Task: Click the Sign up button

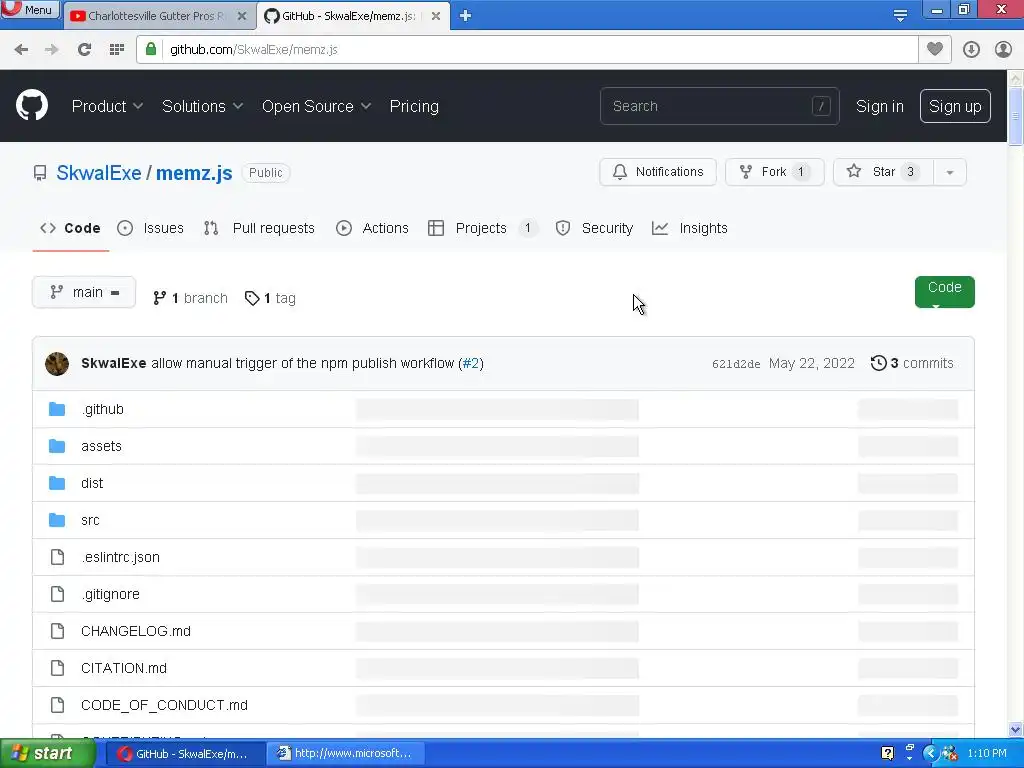Action: [x=955, y=106]
